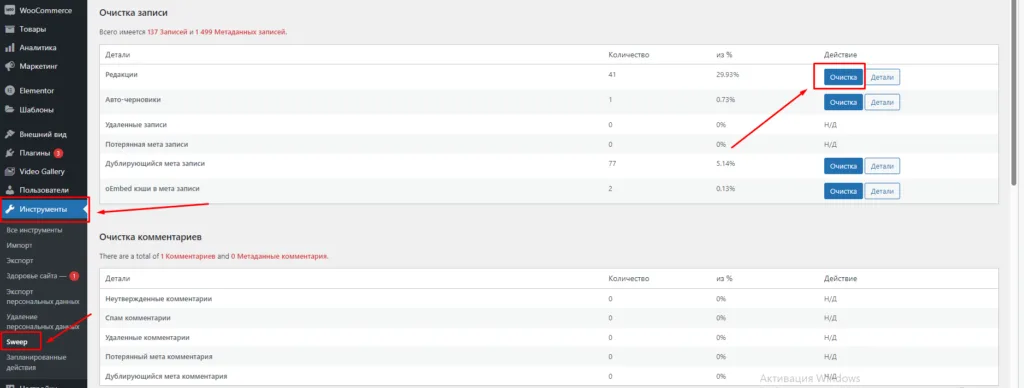Click the Пользователи person icon

pos(10,190)
